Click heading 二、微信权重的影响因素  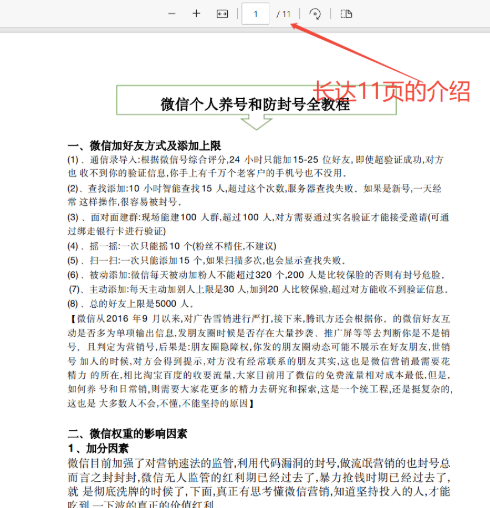pyautogui.click(x=127, y=434)
